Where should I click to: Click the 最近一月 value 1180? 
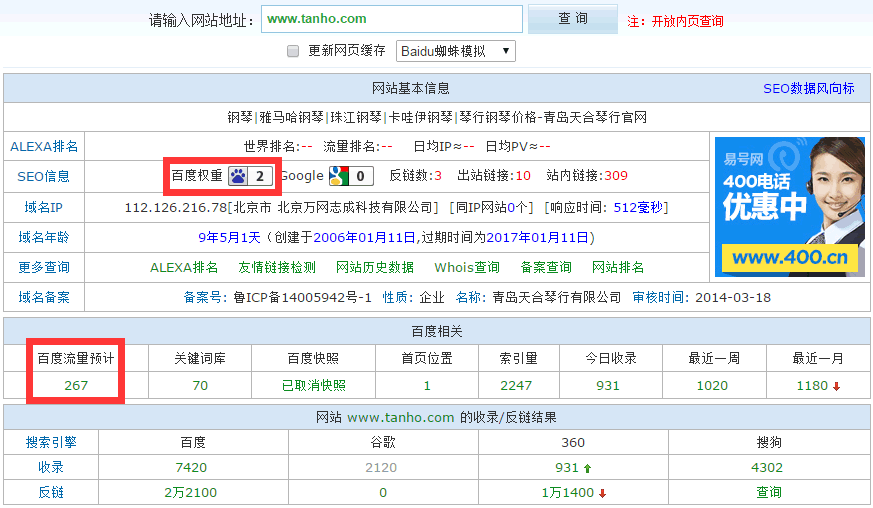click(x=812, y=385)
